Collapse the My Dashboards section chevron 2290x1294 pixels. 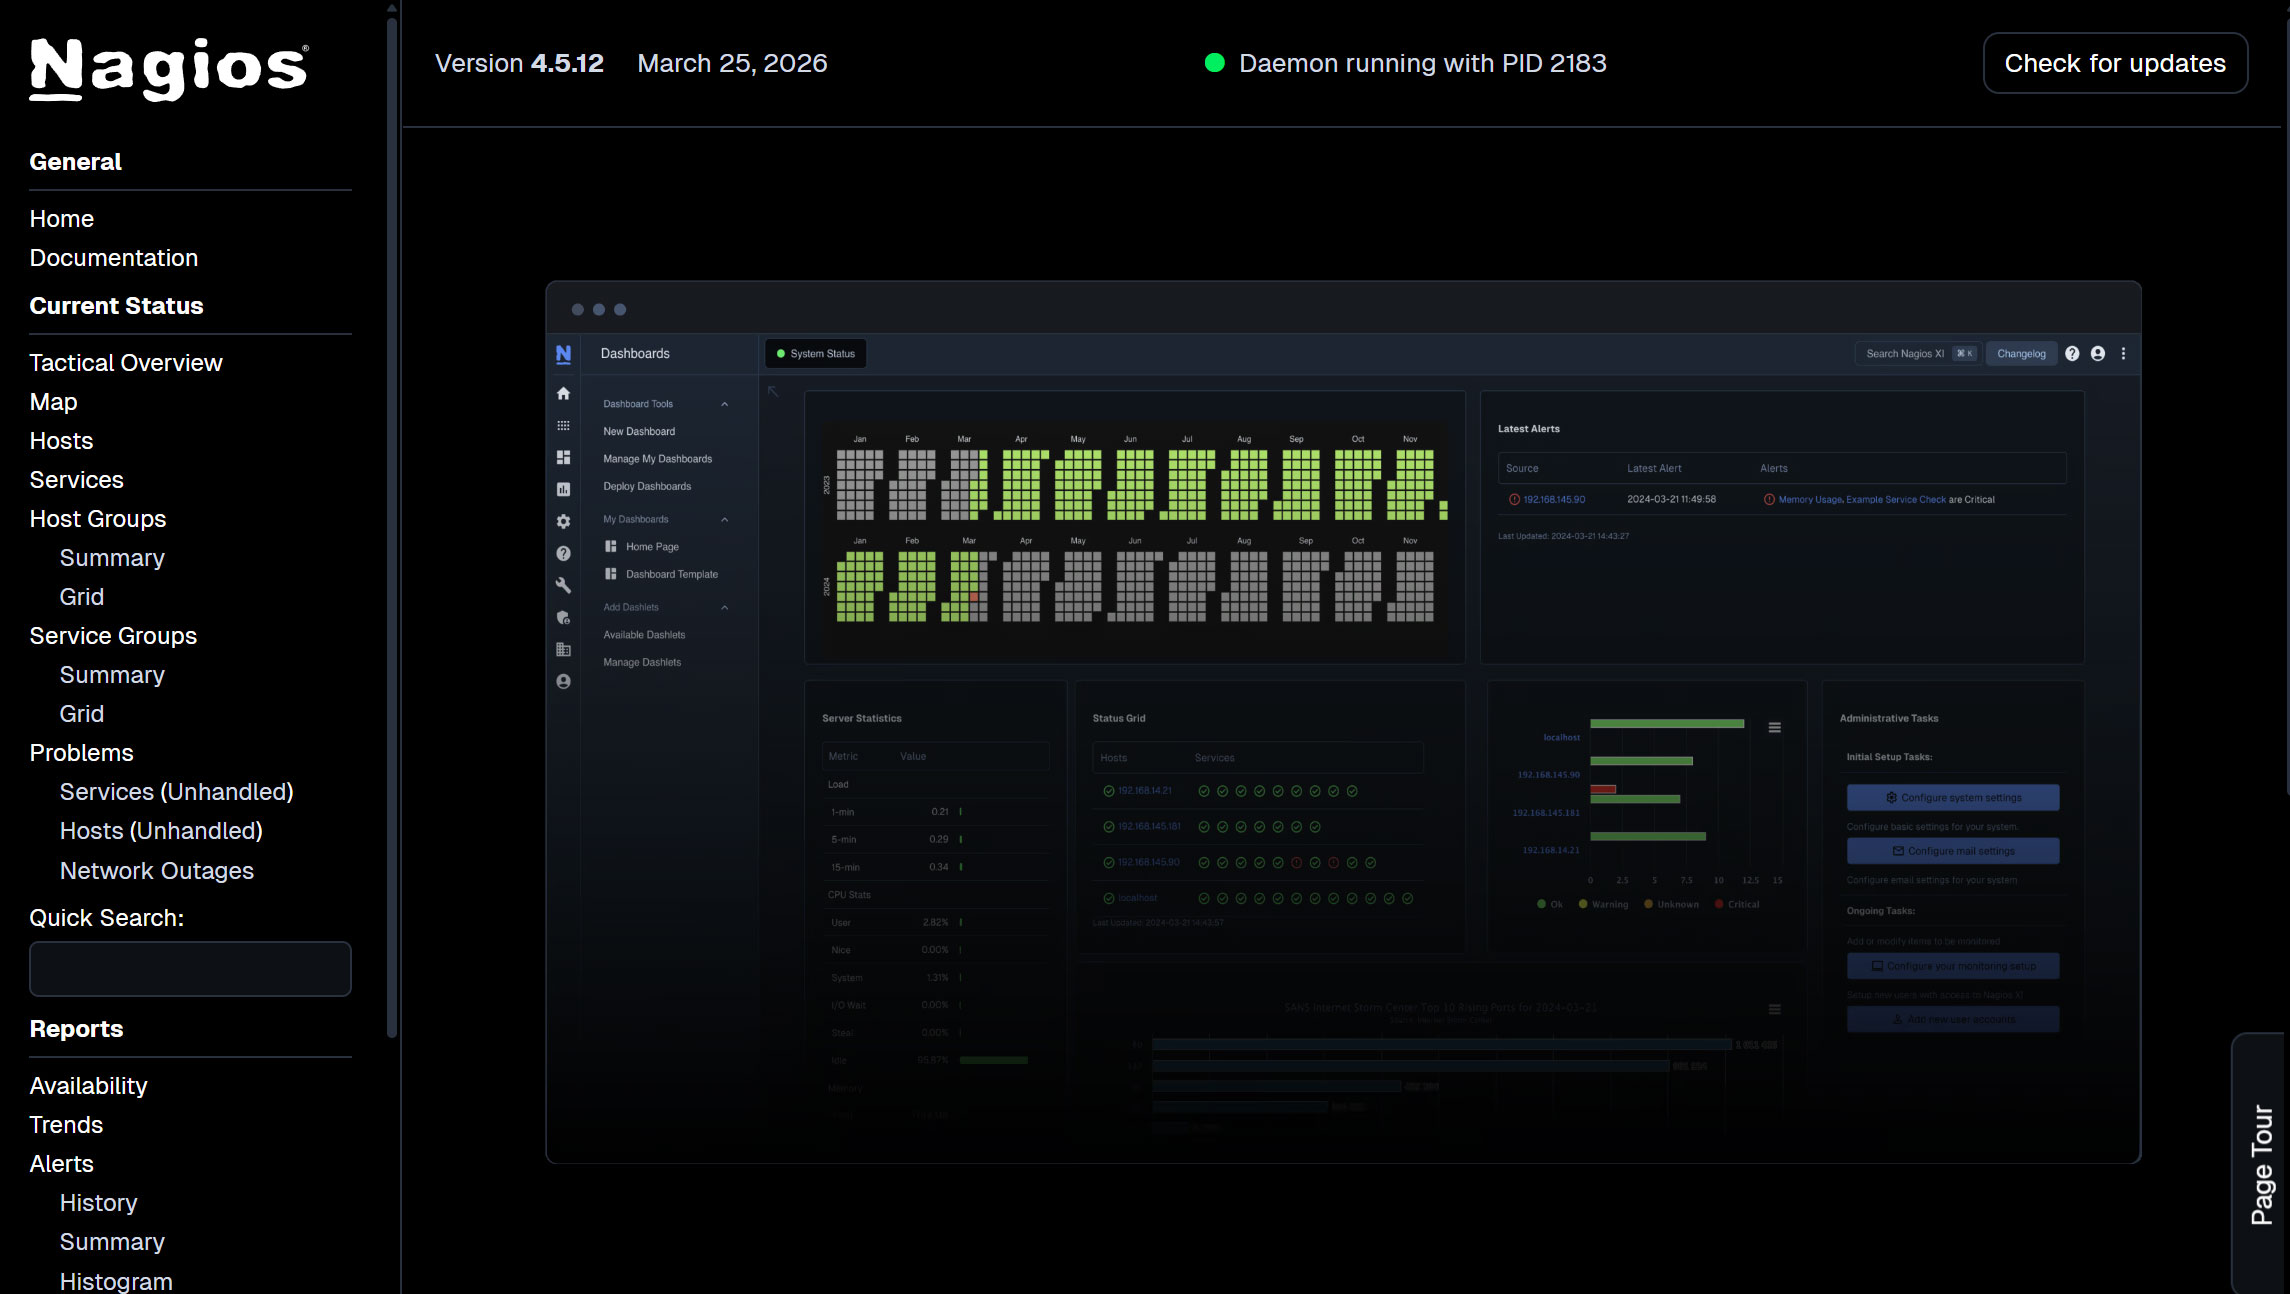click(x=724, y=520)
